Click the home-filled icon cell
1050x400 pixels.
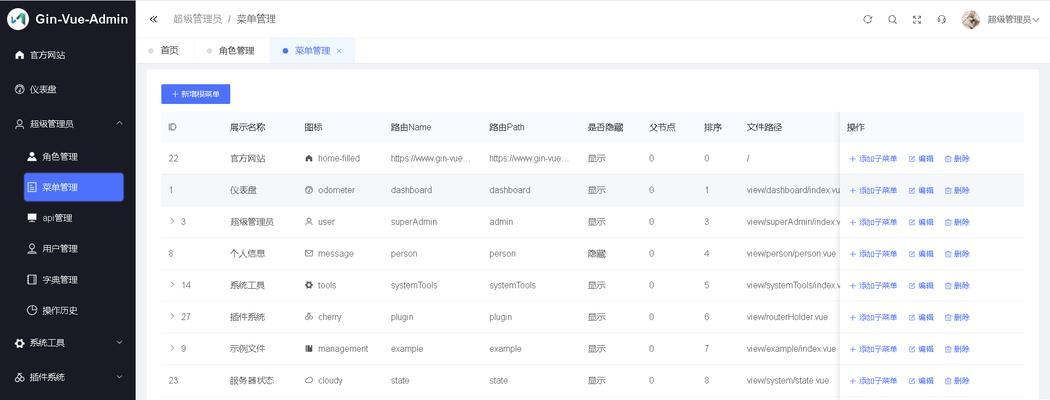coord(332,159)
